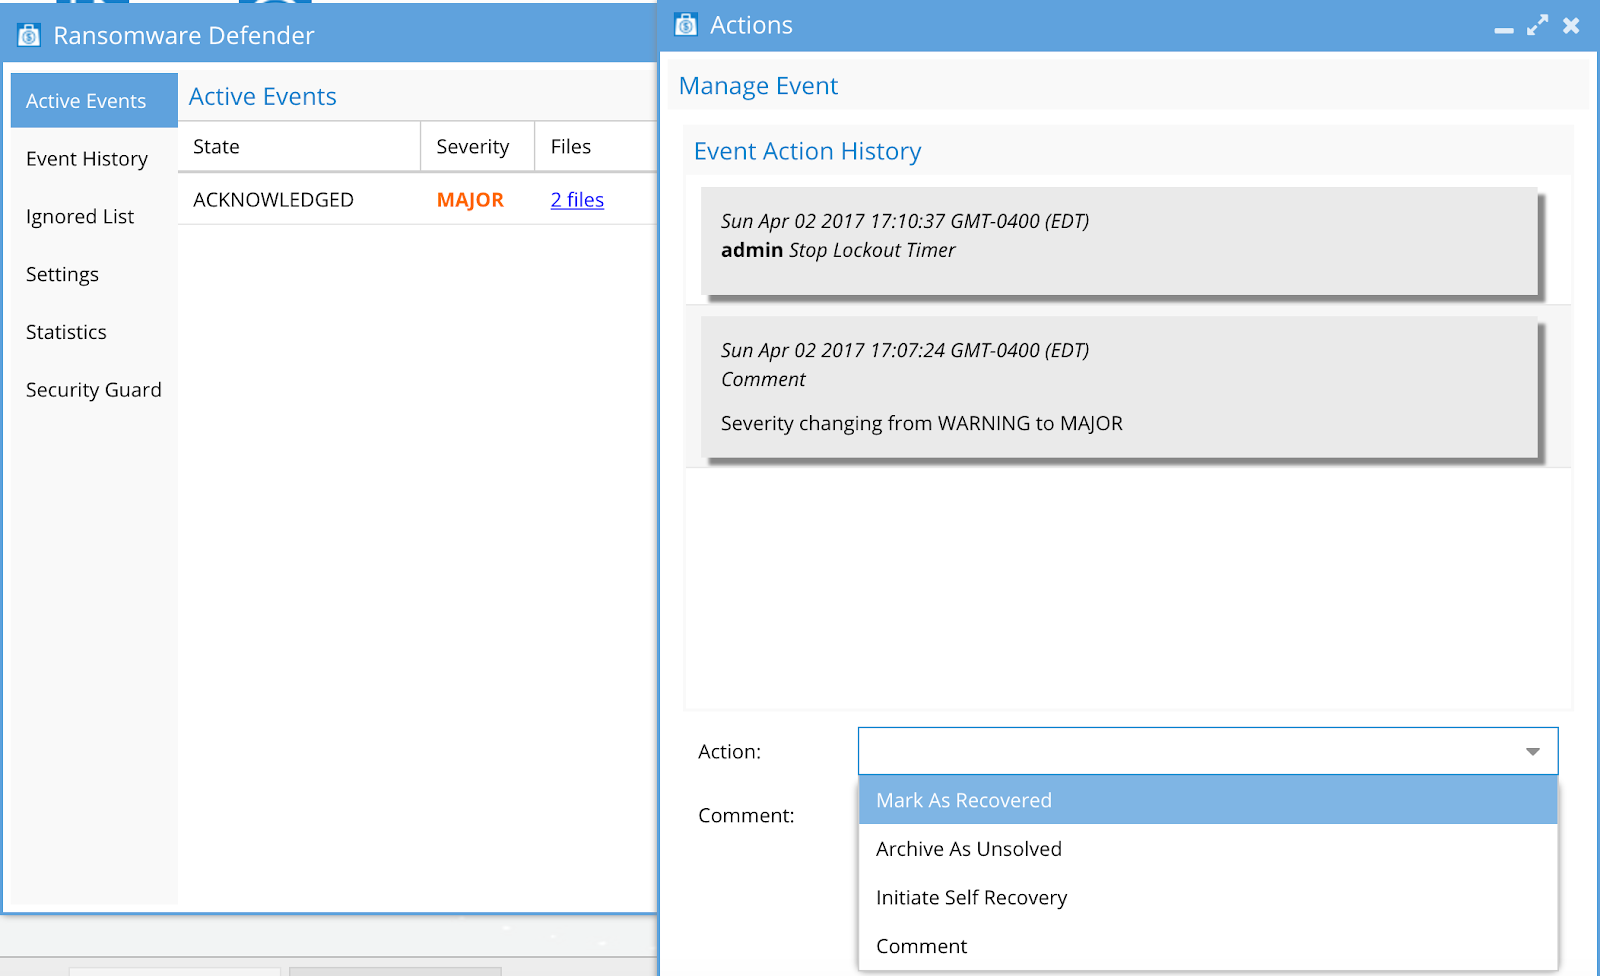Screen dimensions: 1600x976
Task: Expand the Action dropdown arrow
Action: tap(1532, 751)
